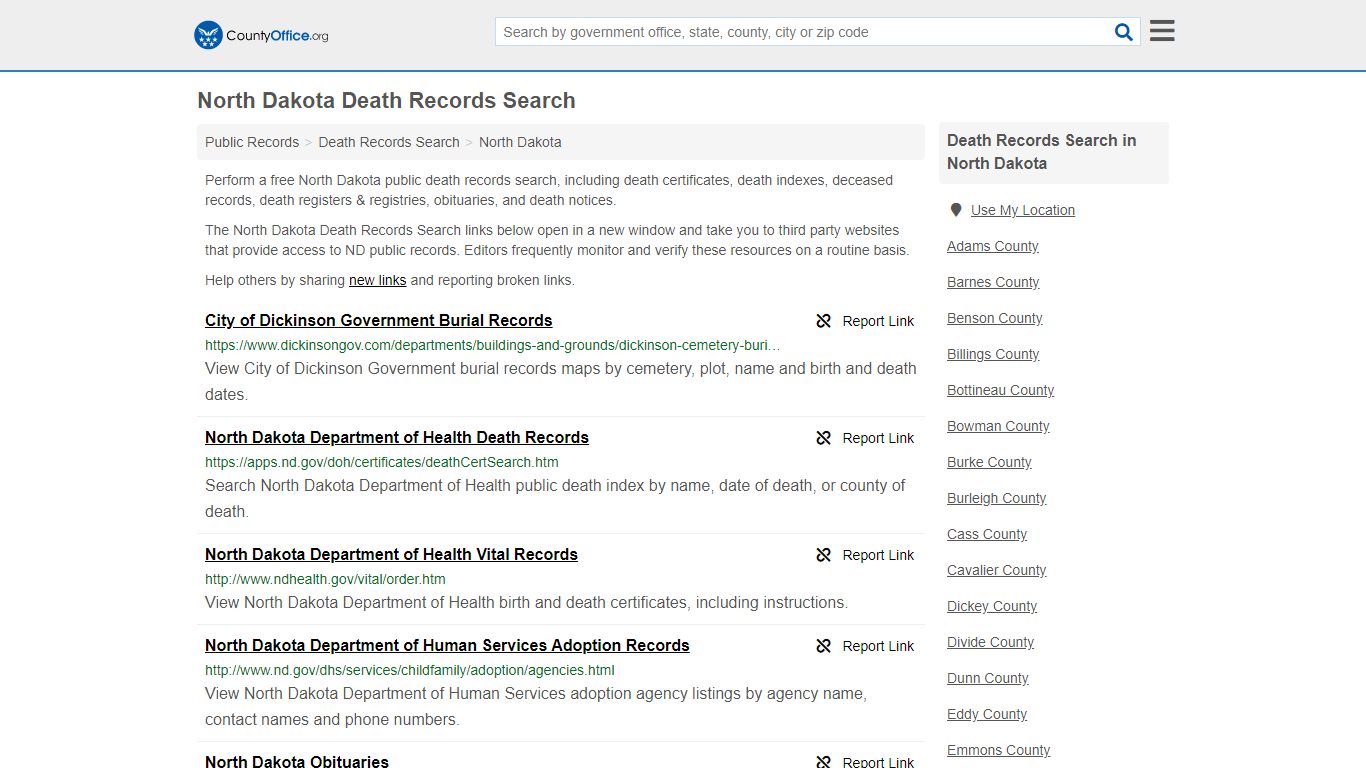Viewport: 1366px width, 768px height.
Task: Select Cavalier County
Action: (997, 570)
